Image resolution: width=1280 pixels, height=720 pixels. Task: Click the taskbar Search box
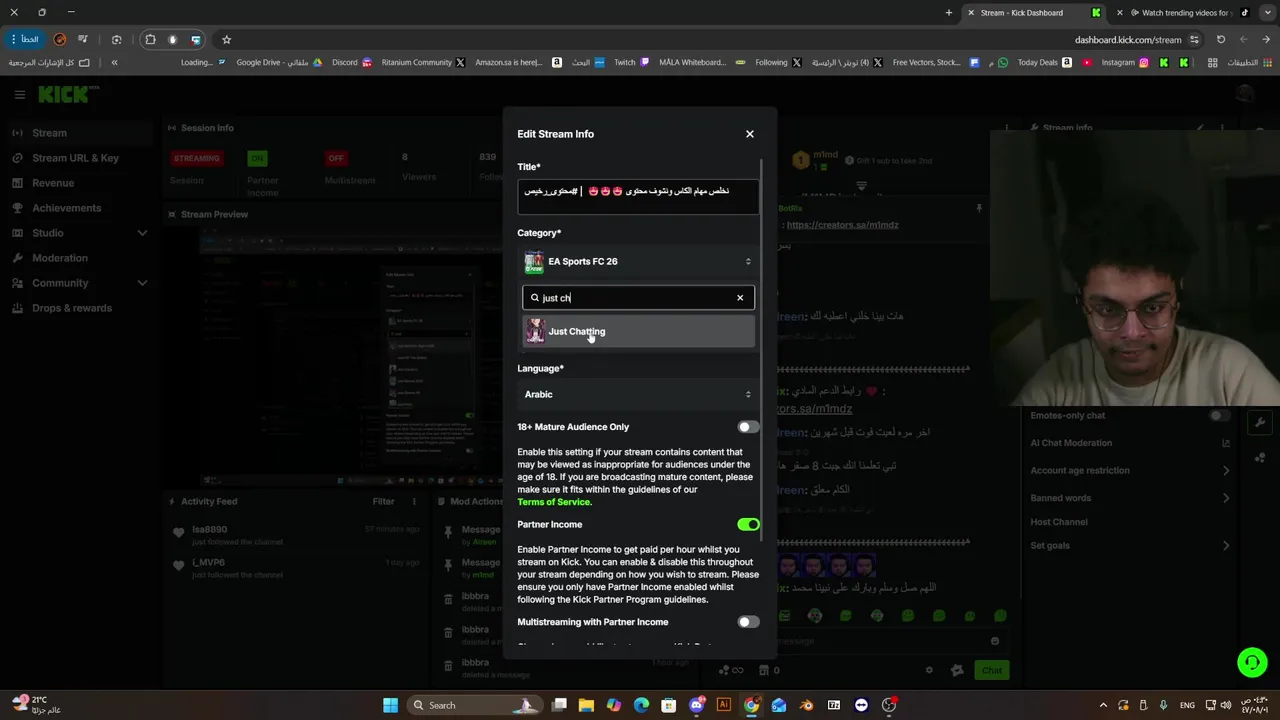tap(473, 705)
